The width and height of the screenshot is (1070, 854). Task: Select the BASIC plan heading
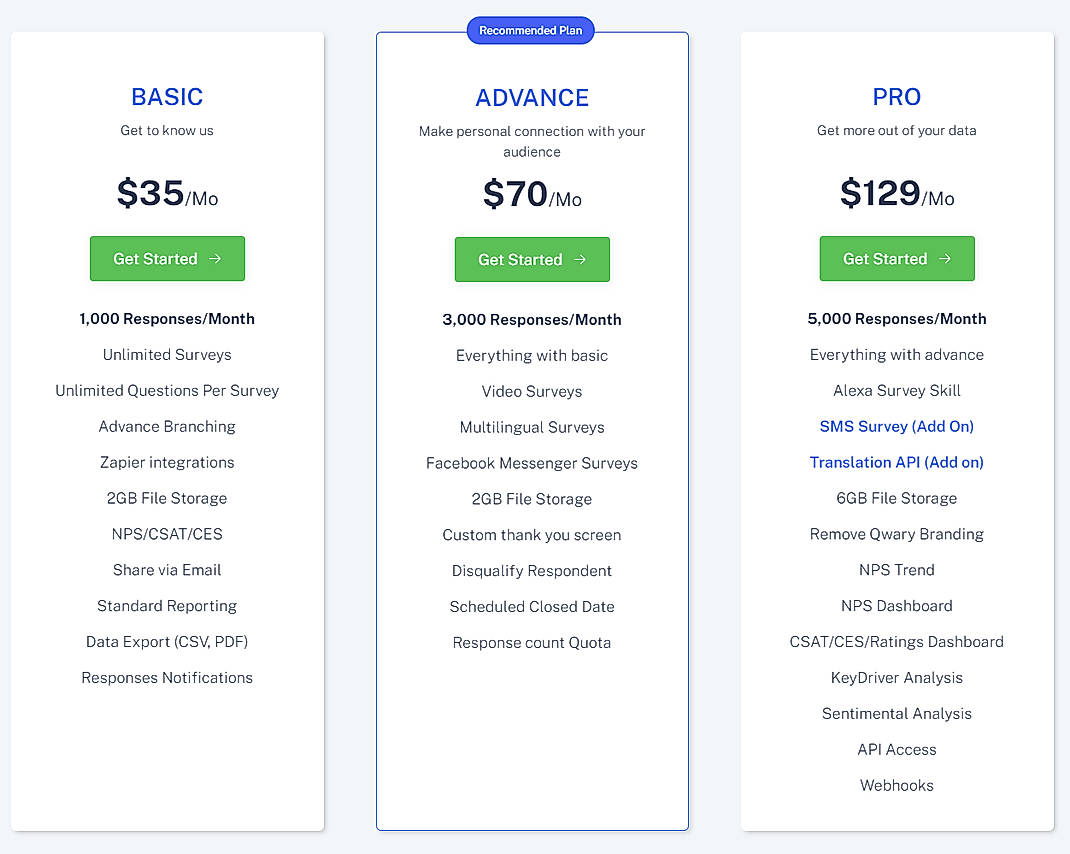click(167, 97)
